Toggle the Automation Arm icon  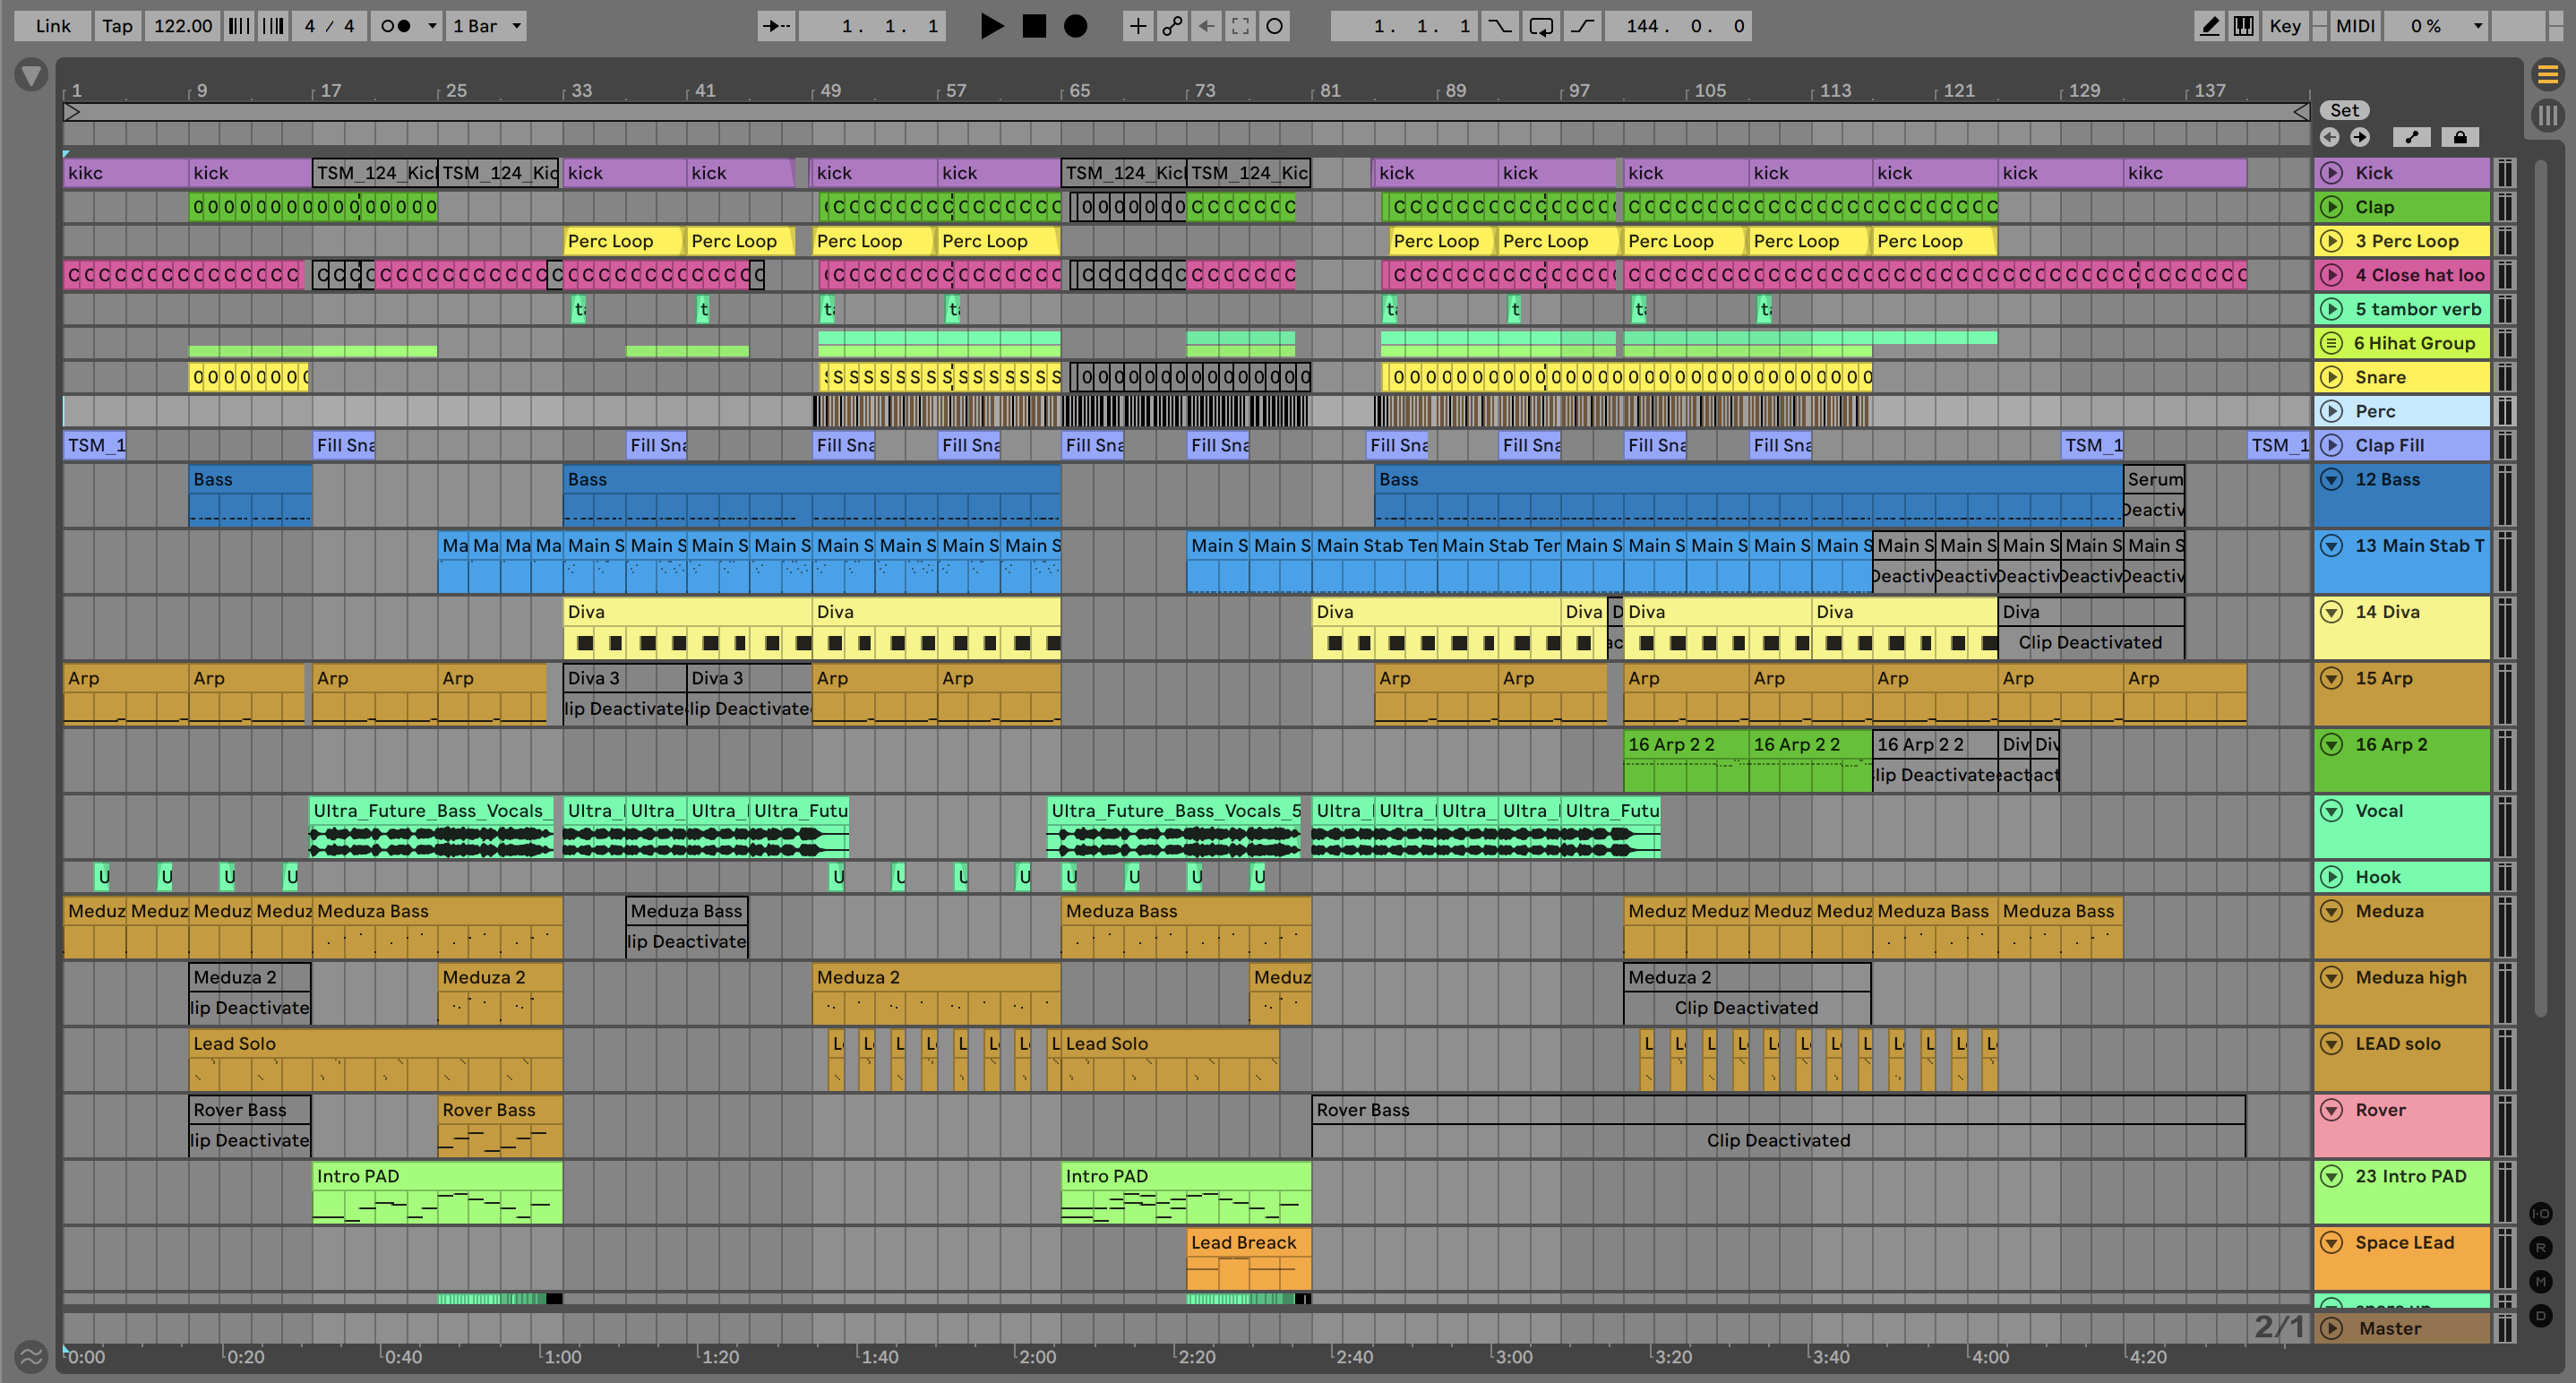1172,26
